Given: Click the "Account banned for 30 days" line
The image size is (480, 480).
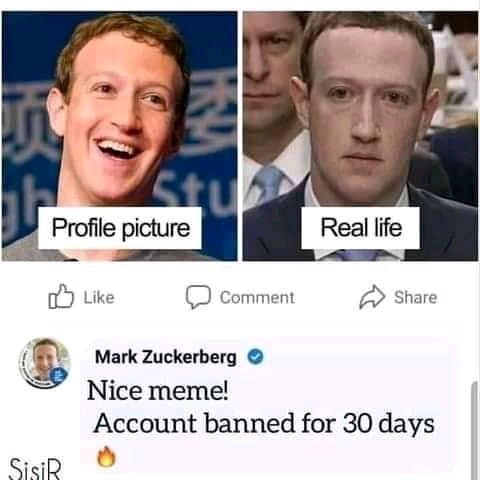Looking at the screenshot, I should tap(264, 424).
